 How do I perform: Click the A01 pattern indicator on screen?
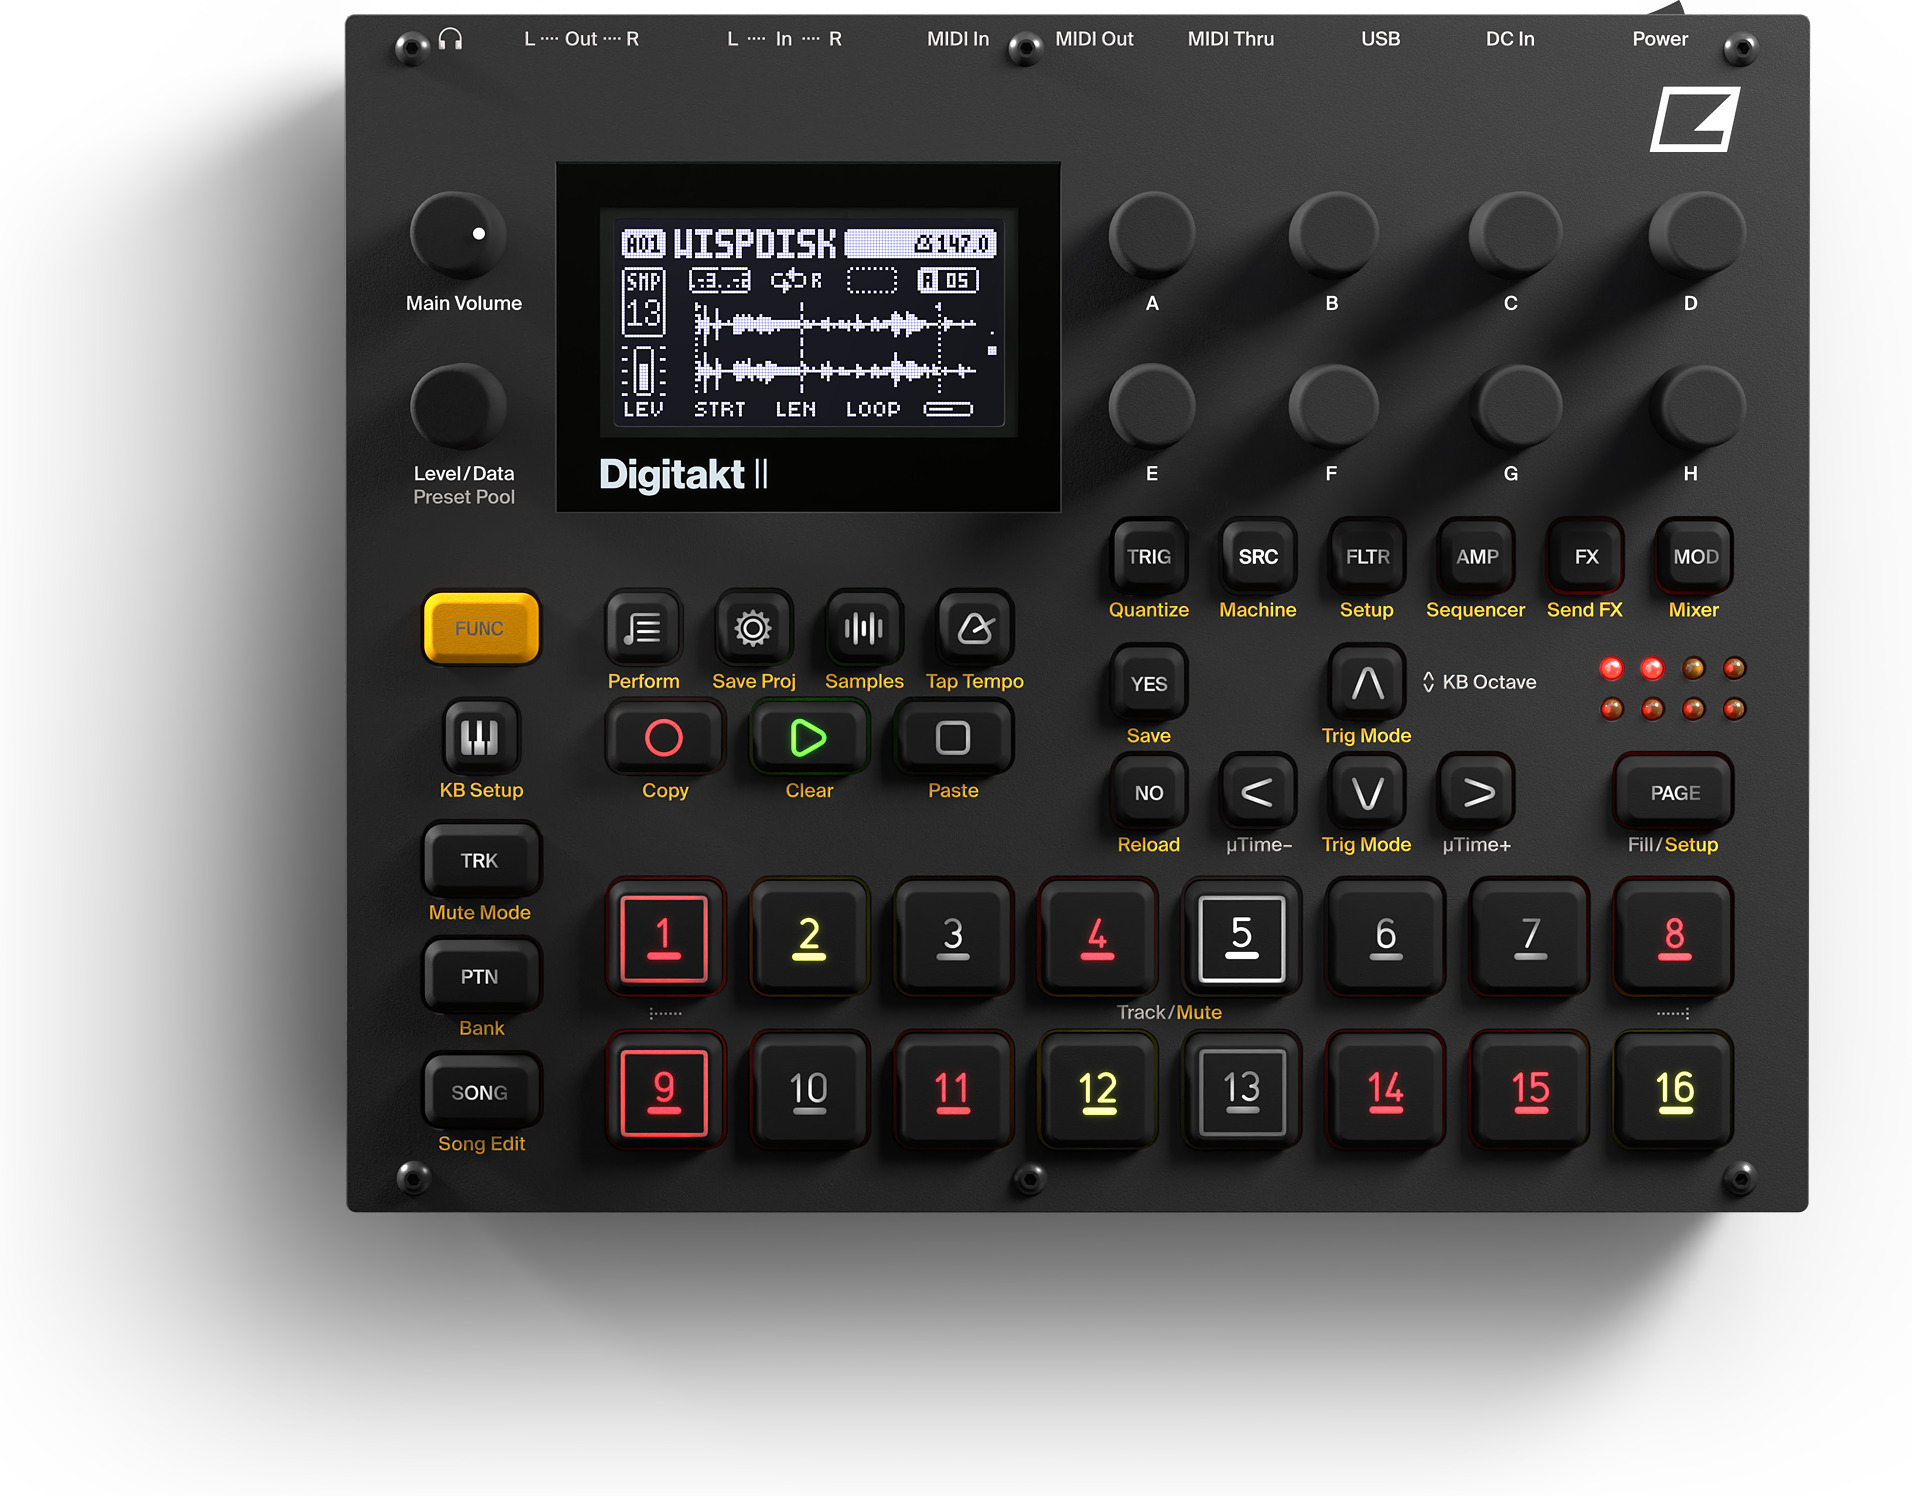(x=643, y=244)
